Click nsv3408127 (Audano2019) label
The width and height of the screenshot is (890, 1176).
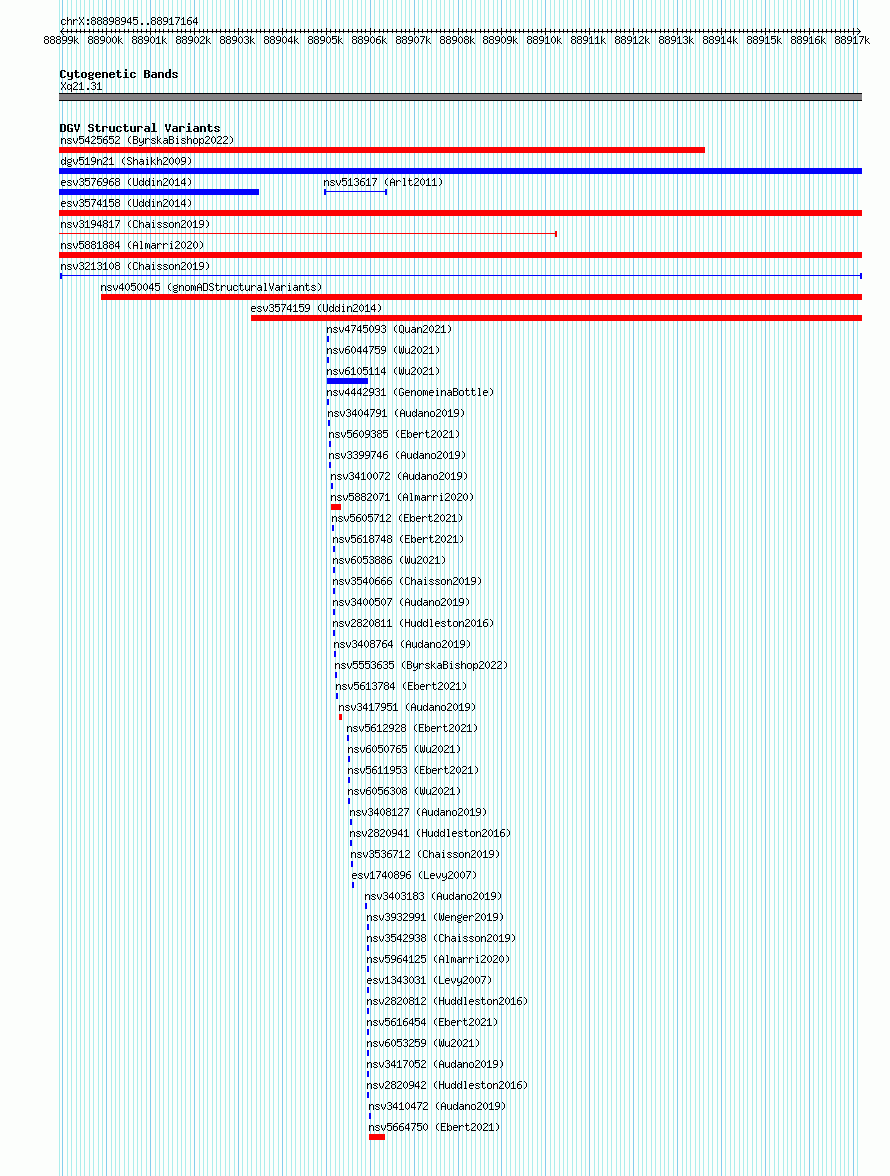(x=418, y=812)
